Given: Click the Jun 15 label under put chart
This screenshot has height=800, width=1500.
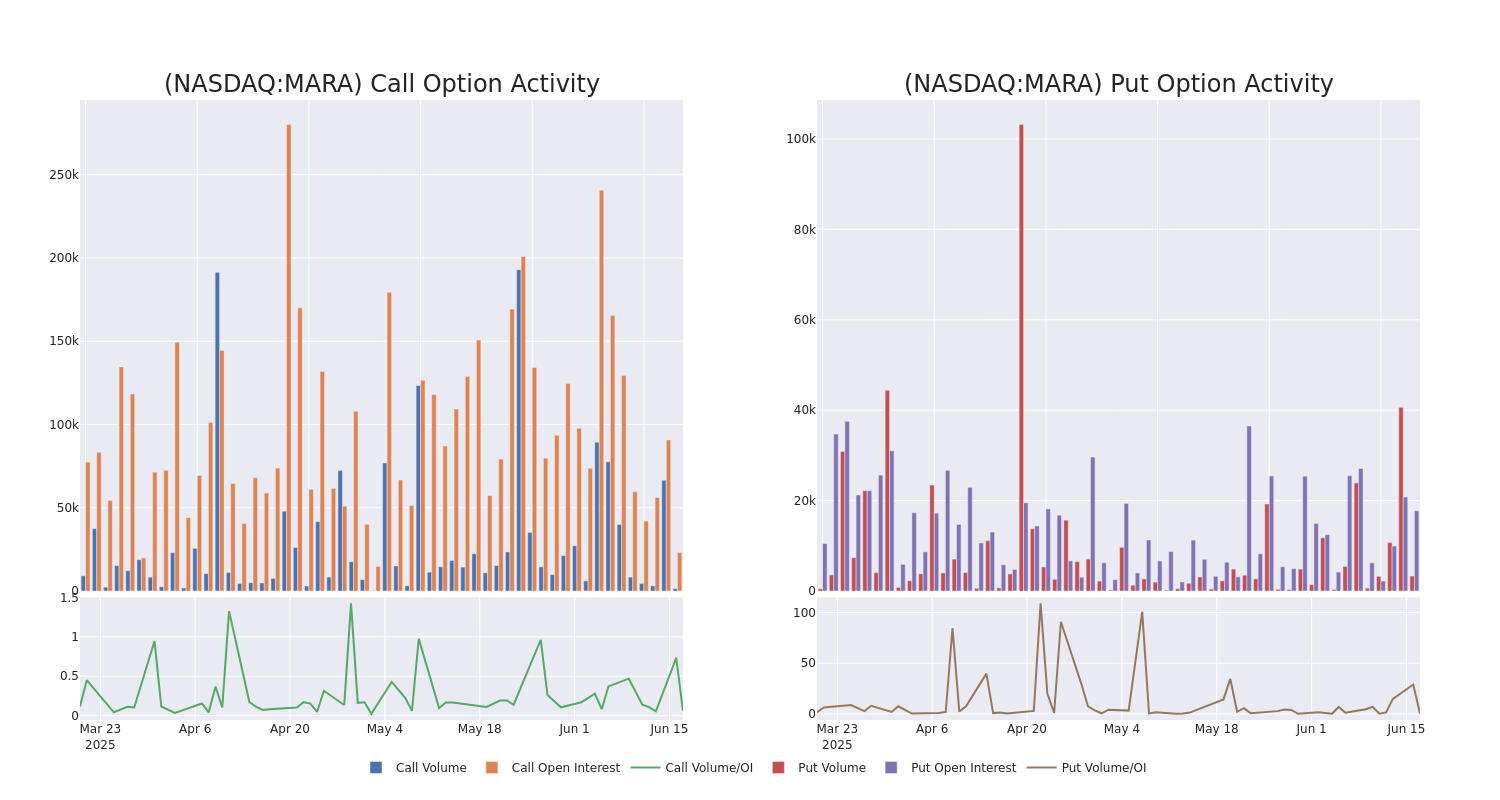Looking at the screenshot, I should [x=1406, y=729].
